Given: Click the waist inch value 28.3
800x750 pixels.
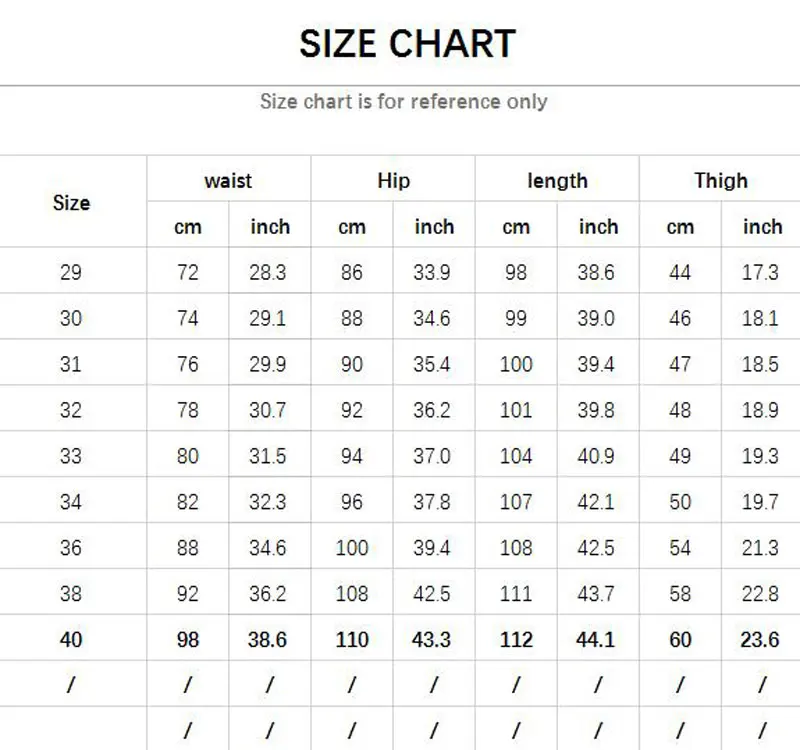Looking at the screenshot, I should click(268, 272).
